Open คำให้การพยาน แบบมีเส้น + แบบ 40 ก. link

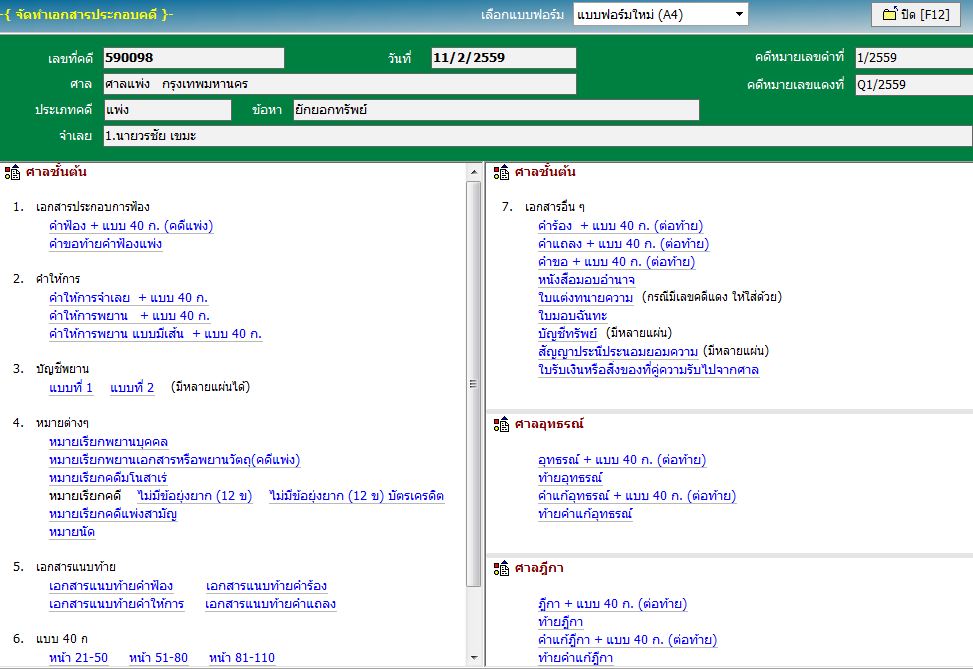155,334
